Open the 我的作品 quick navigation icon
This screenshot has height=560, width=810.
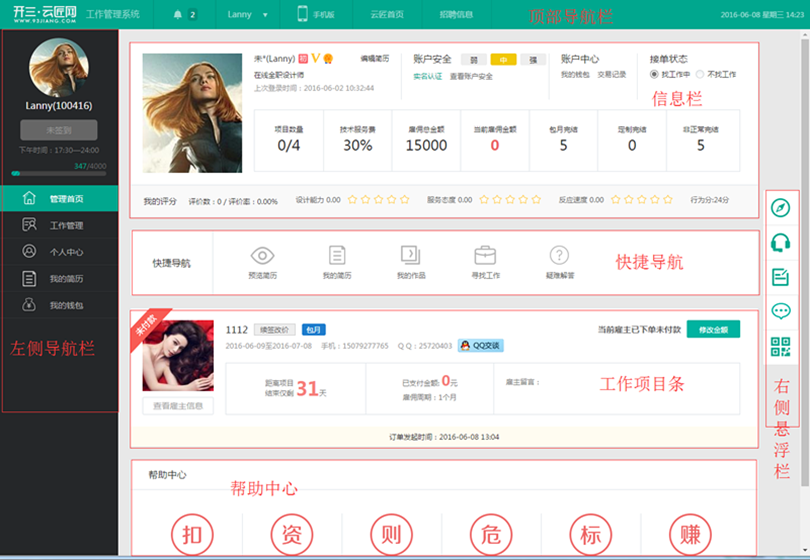(411, 255)
